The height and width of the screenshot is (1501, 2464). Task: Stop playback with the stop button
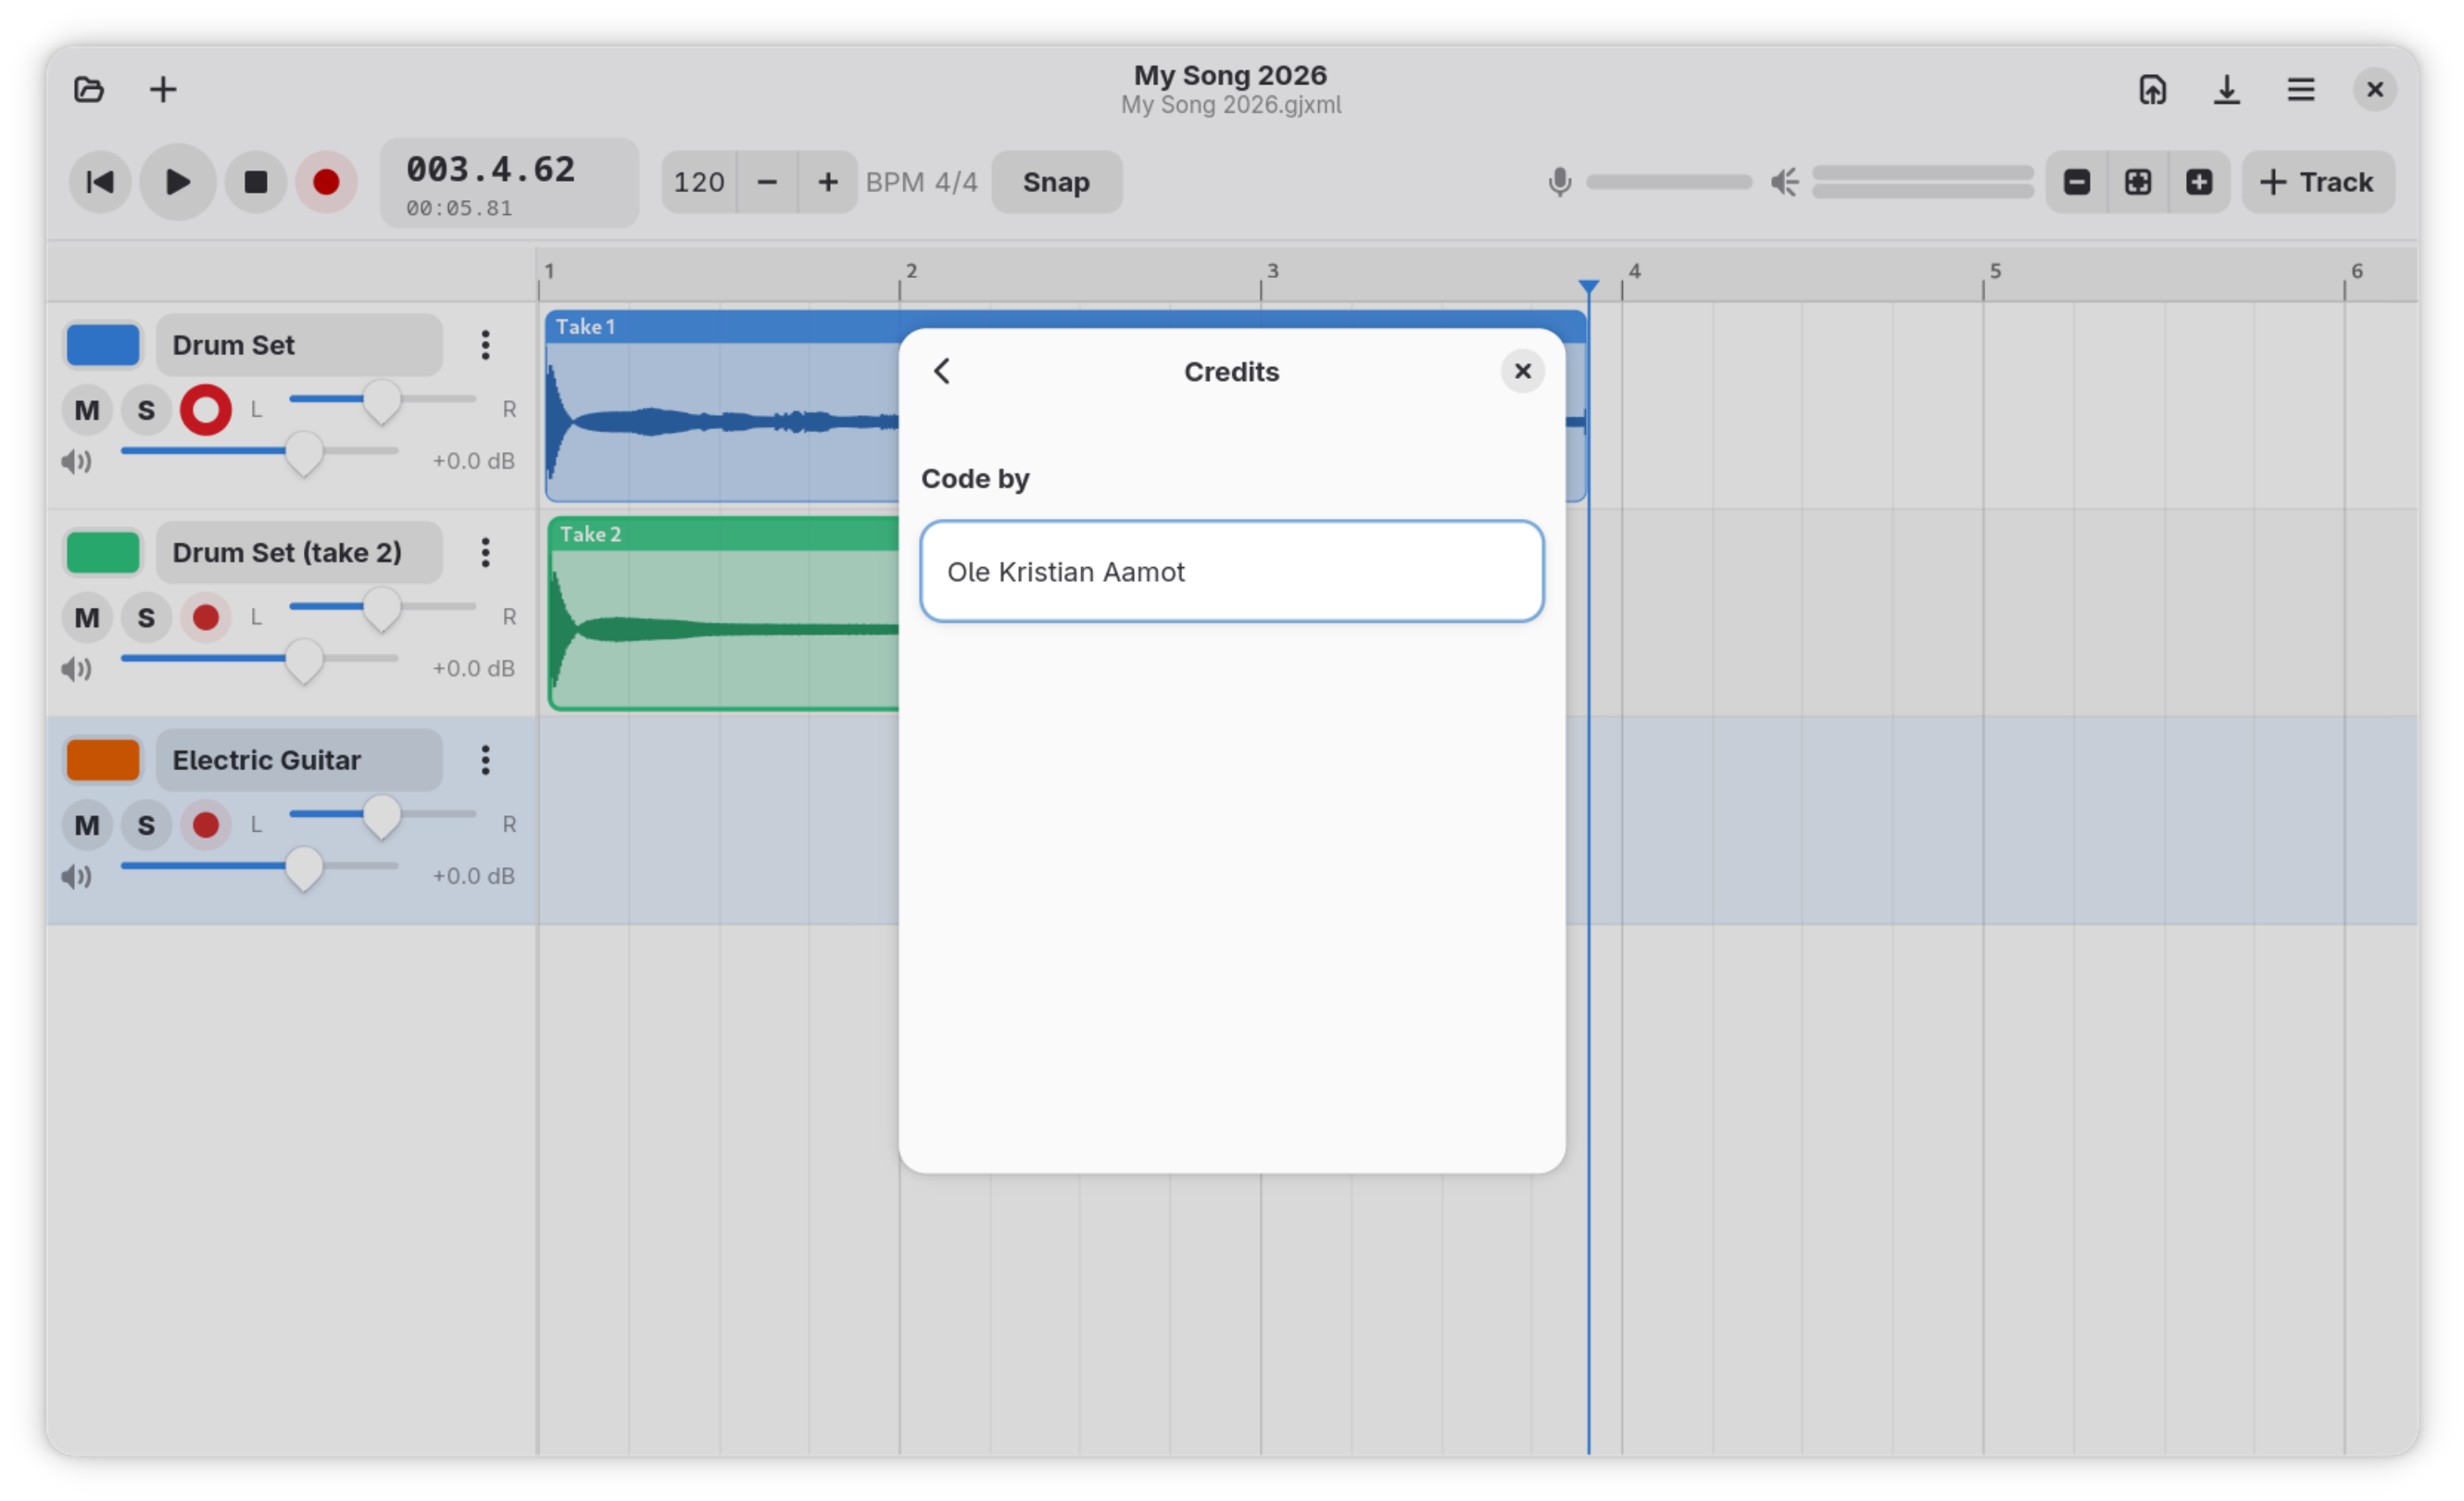(x=256, y=182)
